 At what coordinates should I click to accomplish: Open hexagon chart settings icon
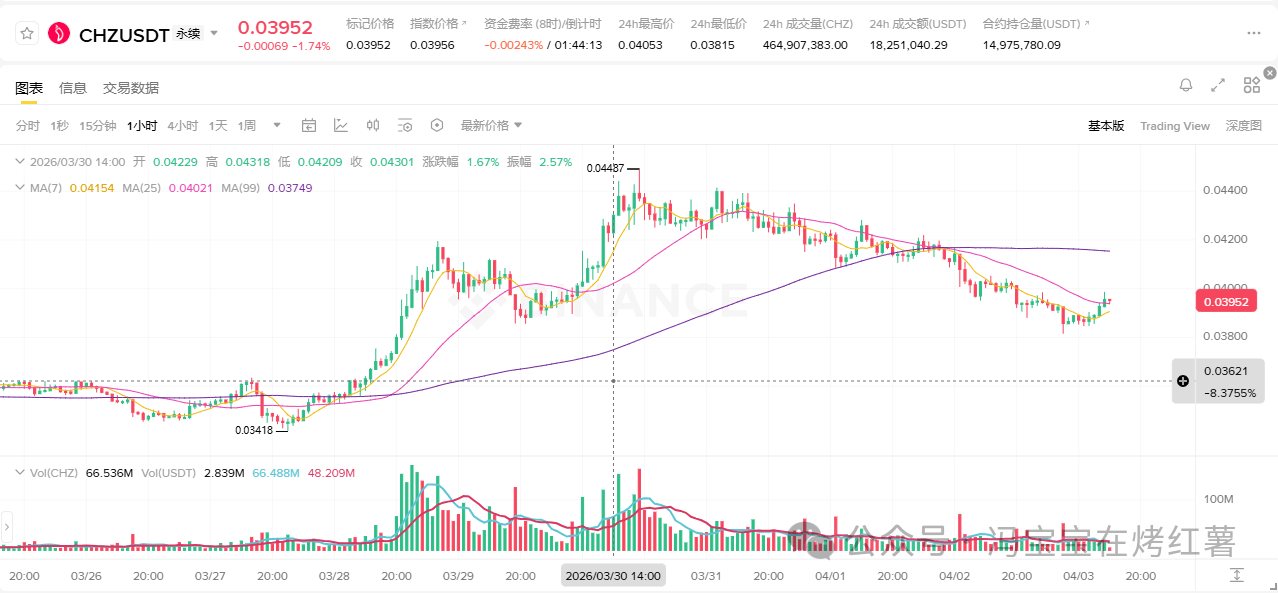(x=437, y=125)
